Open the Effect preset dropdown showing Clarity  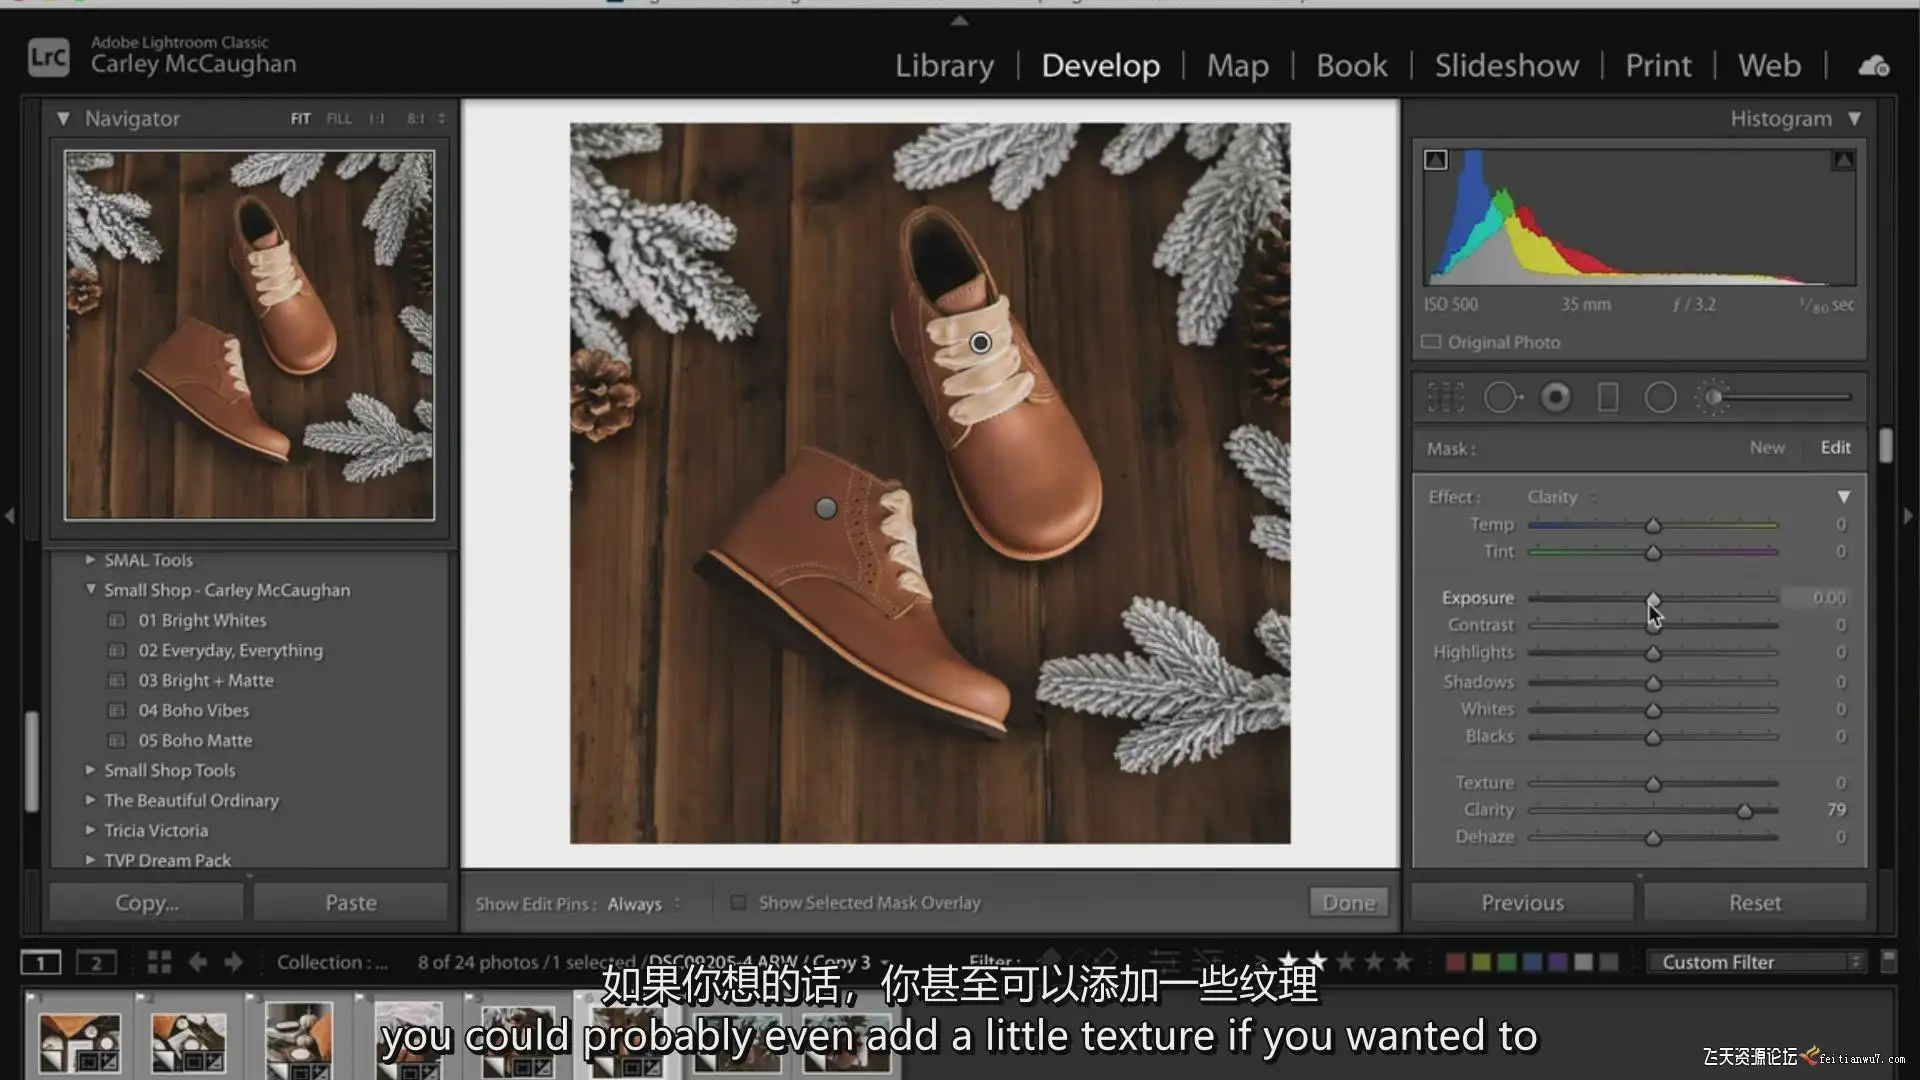pos(1560,497)
